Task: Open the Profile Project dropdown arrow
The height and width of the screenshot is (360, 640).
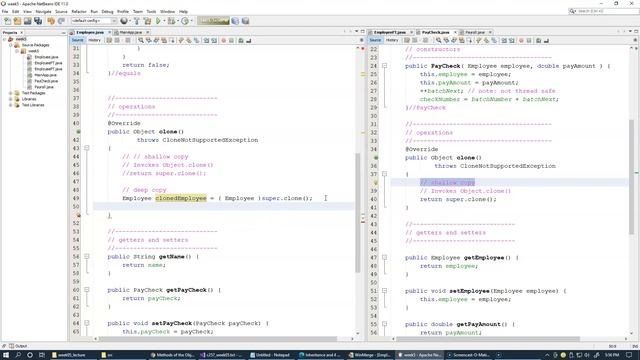Action: pos(191,21)
